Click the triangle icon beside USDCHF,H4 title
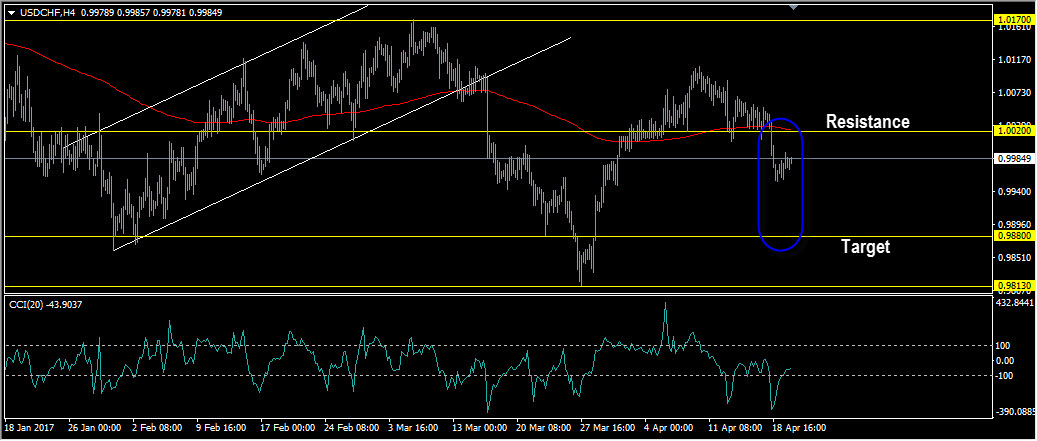1037x441 pixels. [11, 13]
